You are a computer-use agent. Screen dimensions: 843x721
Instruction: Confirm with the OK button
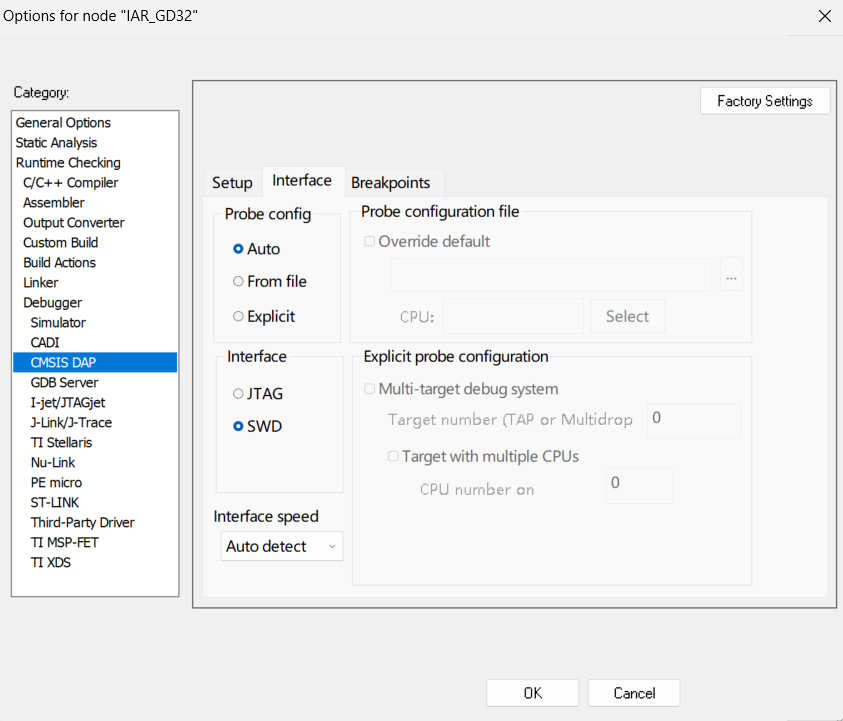[532, 693]
